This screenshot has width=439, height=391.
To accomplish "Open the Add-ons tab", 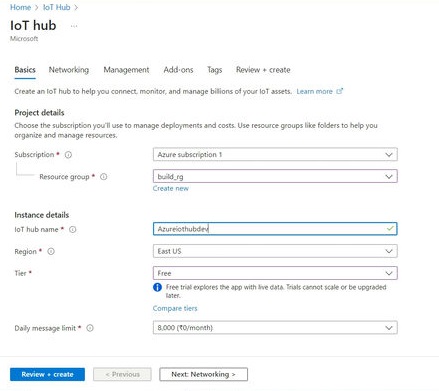I will pyautogui.click(x=178, y=70).
